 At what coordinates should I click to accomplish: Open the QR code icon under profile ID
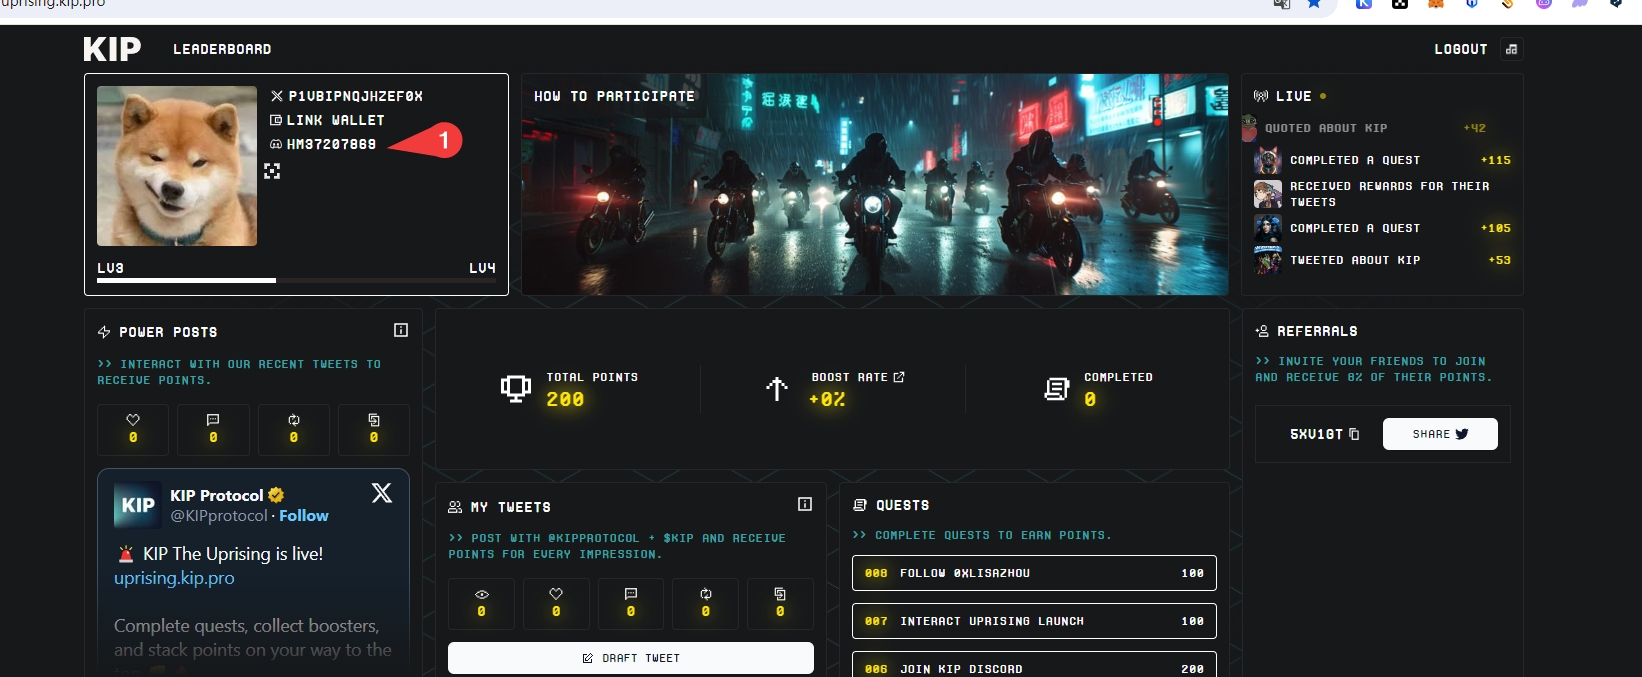coord(272,171)
